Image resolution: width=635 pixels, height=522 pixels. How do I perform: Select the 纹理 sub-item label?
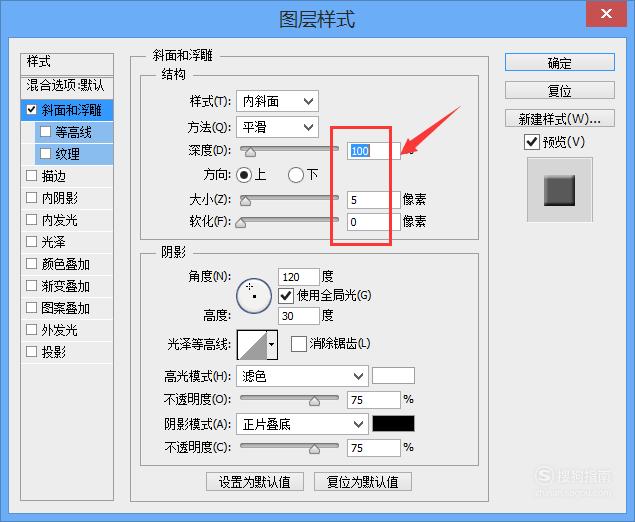click(67, 154)
